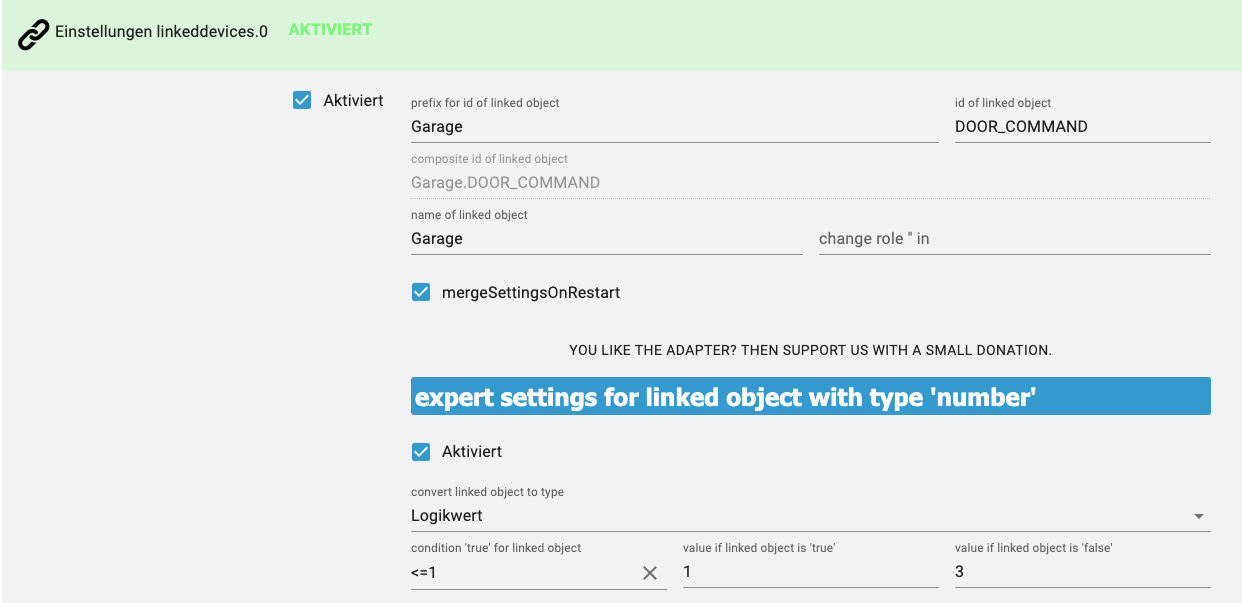Click the value if 'false' field
This screenshot has width=1242, height=603.
pos(1082,572)
